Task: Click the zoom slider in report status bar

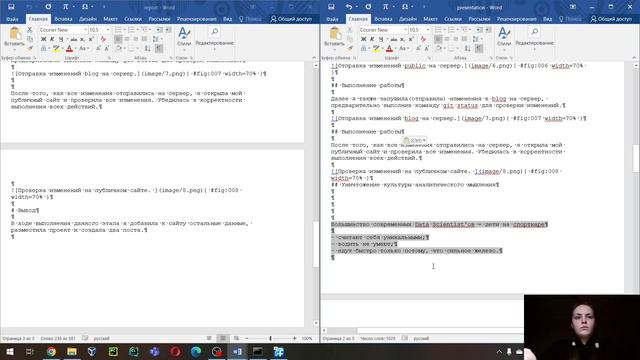Action: tap(270, 338)
